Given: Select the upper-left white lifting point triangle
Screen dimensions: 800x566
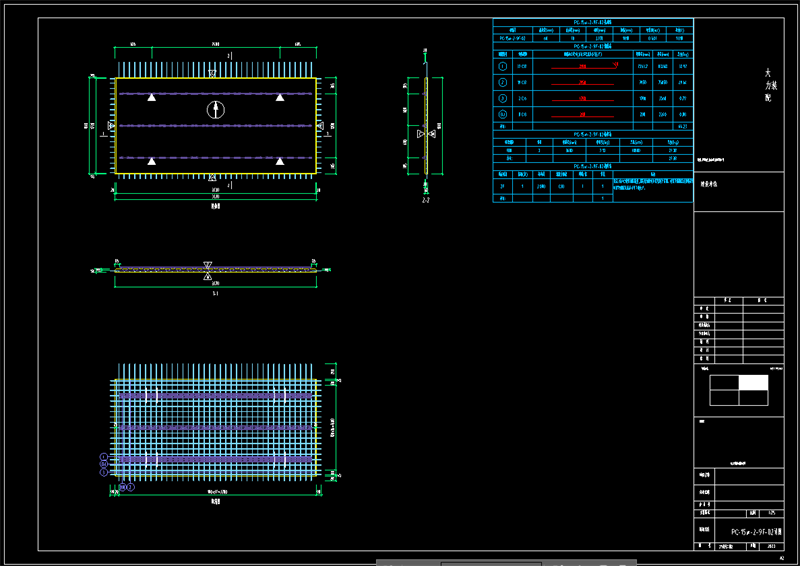Looking at the screenshot, I should click(152, 97).
